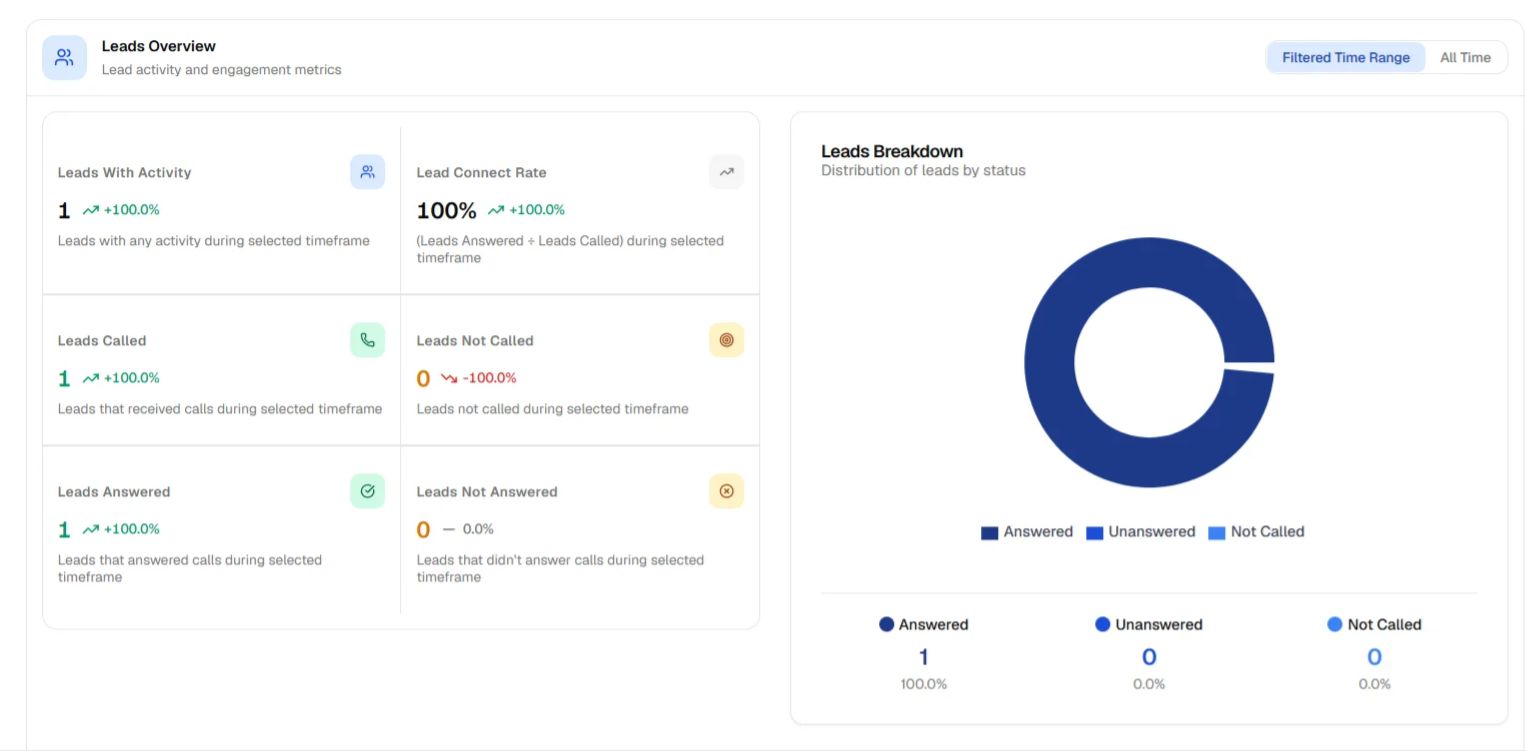1526x751 pixels.
Task: Toggle Unanswered series in chart legend
Action: click(1141, 532)
